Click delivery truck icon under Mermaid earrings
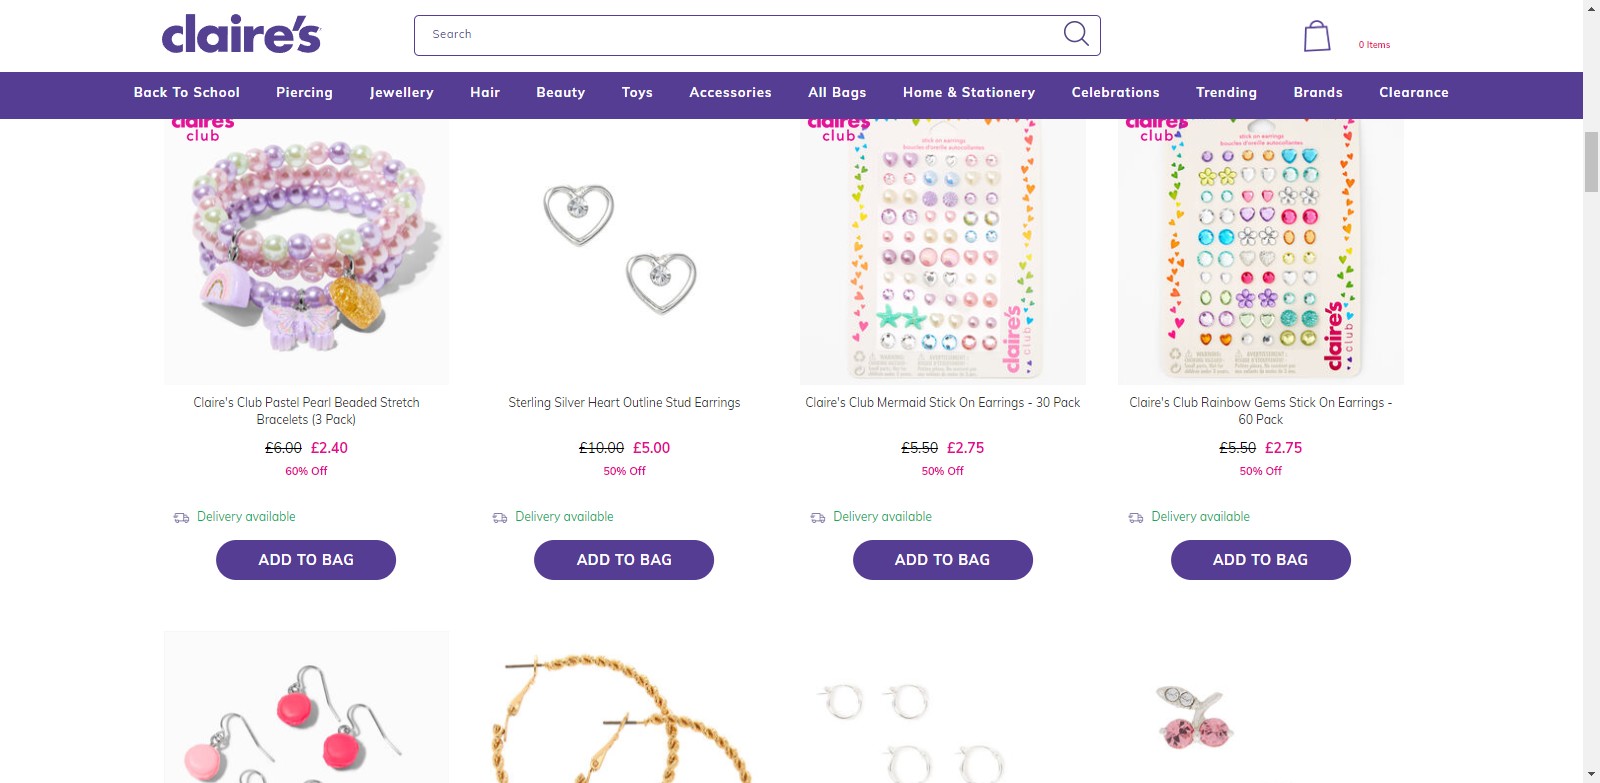 coord(818,518)
